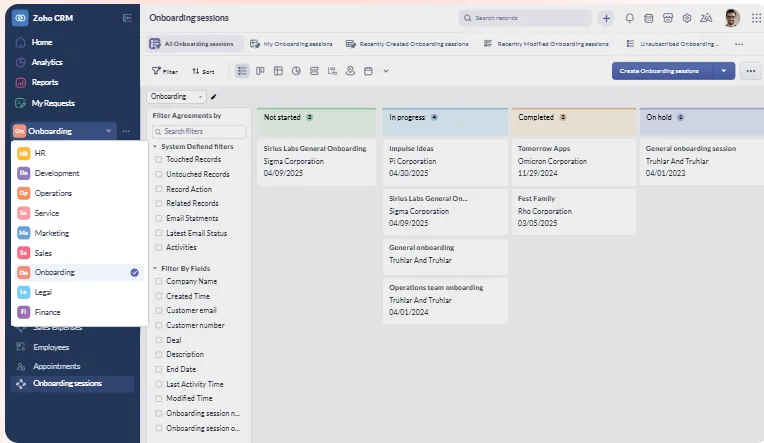764x443 pixels.
Task: Open the marketplace store icon
Action: point(668,18)
